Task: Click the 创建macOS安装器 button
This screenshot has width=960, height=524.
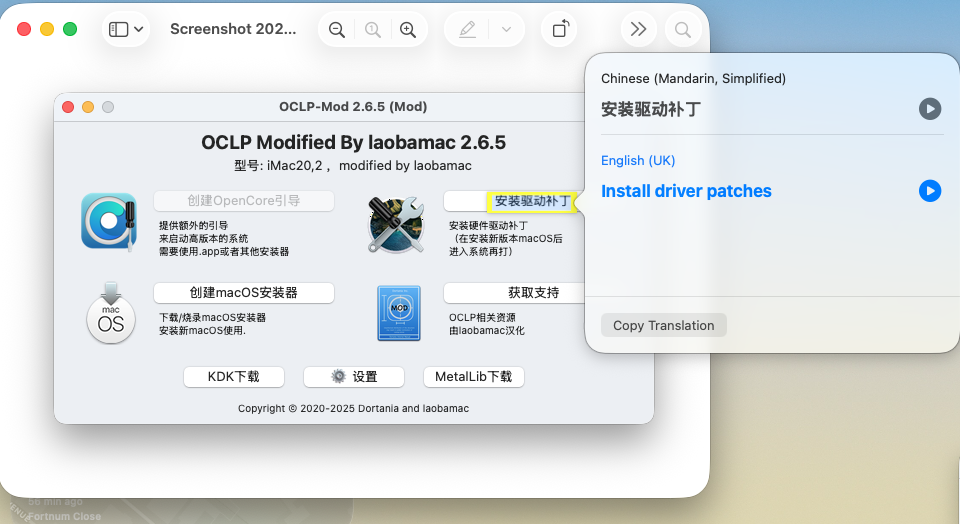Action: (x=244, y=293)
